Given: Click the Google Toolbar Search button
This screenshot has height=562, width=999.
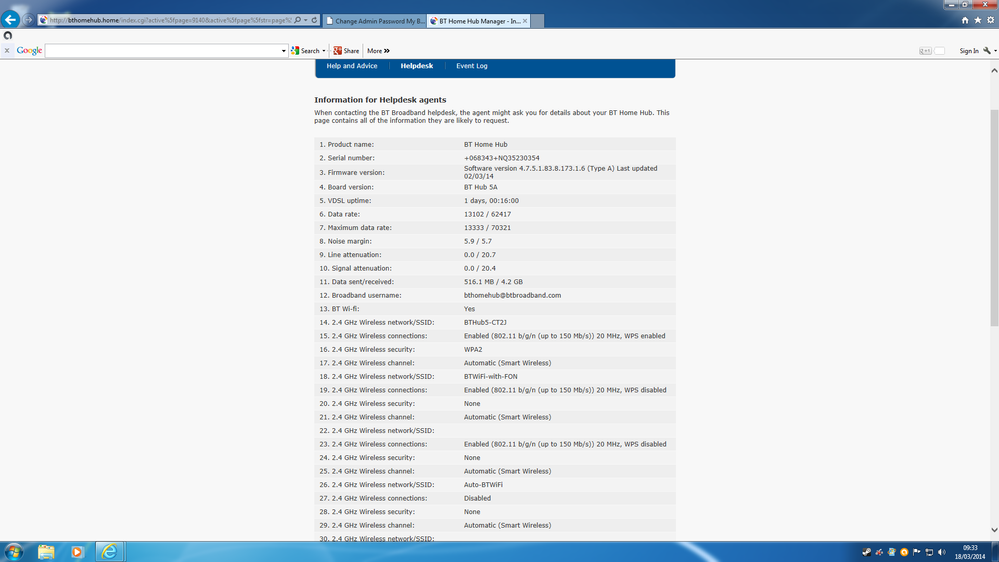Looking at the screenshot, I should pyautogui.click(x=305, y=51).
